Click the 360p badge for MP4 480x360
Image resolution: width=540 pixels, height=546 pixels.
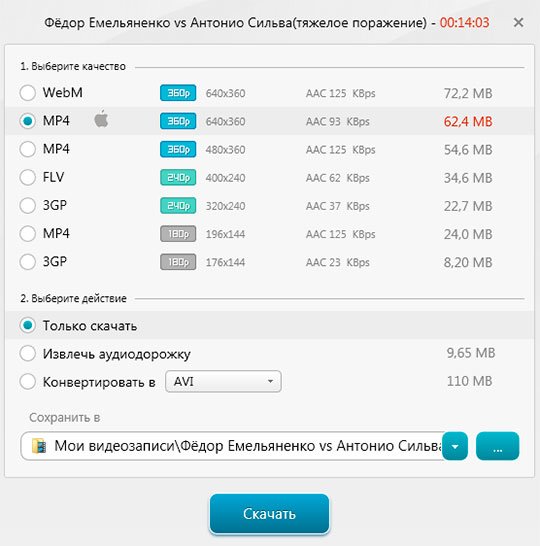[178, 149]
